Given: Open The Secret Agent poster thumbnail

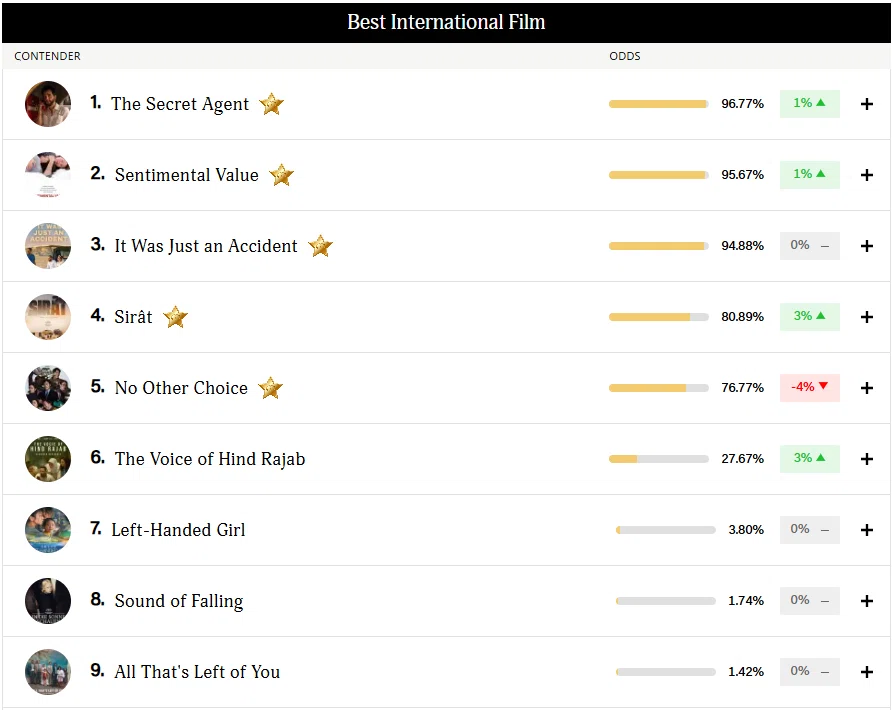Looking at the screenshot, I should click(x=48, y=104).
